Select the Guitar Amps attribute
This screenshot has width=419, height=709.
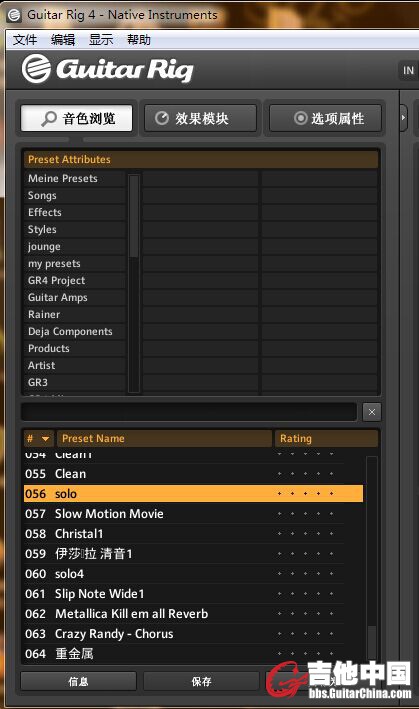58,298
